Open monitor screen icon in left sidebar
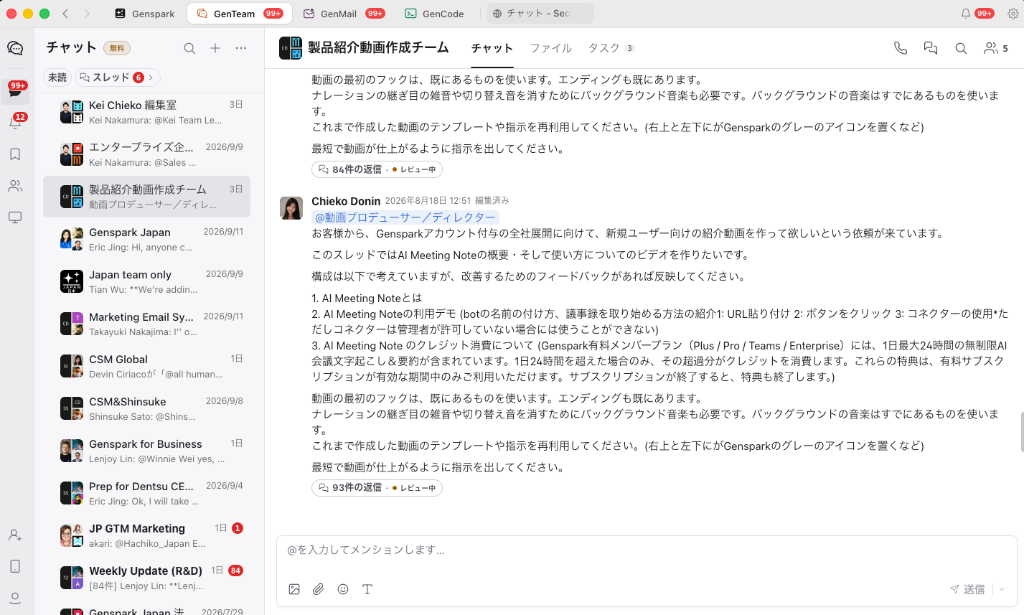 [15, 217]
